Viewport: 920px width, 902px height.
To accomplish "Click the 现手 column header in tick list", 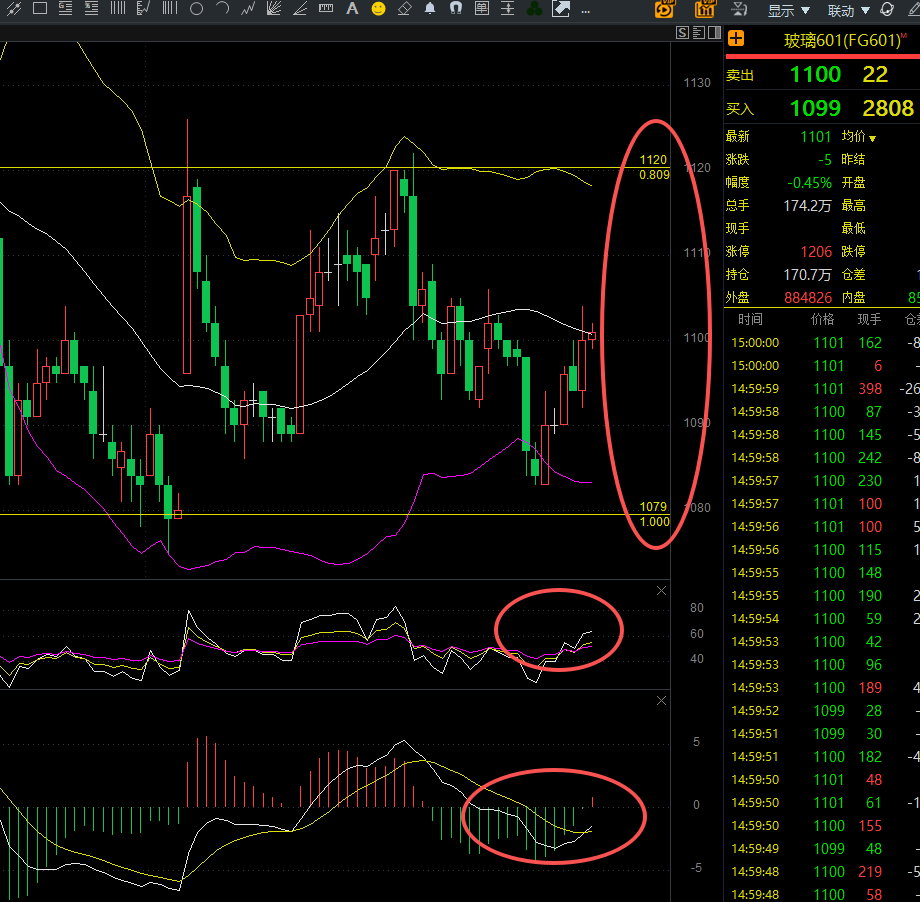I will (869, 319).
